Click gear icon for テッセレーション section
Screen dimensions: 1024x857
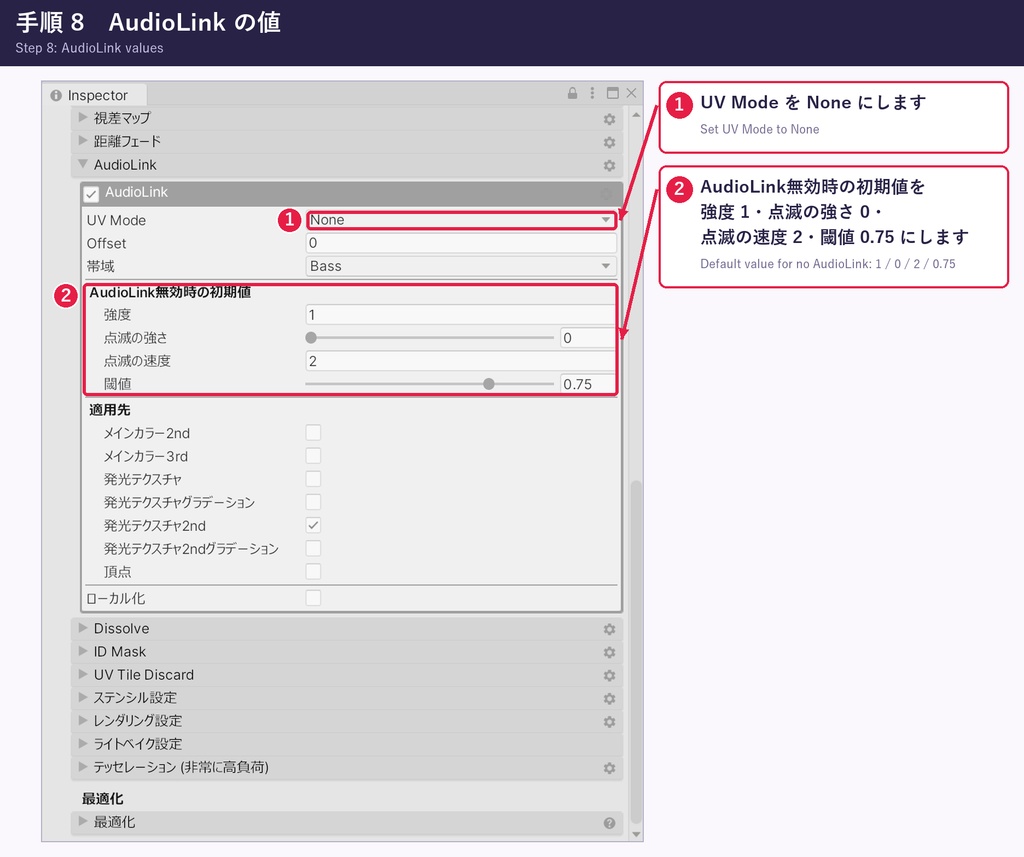point(609,768)
